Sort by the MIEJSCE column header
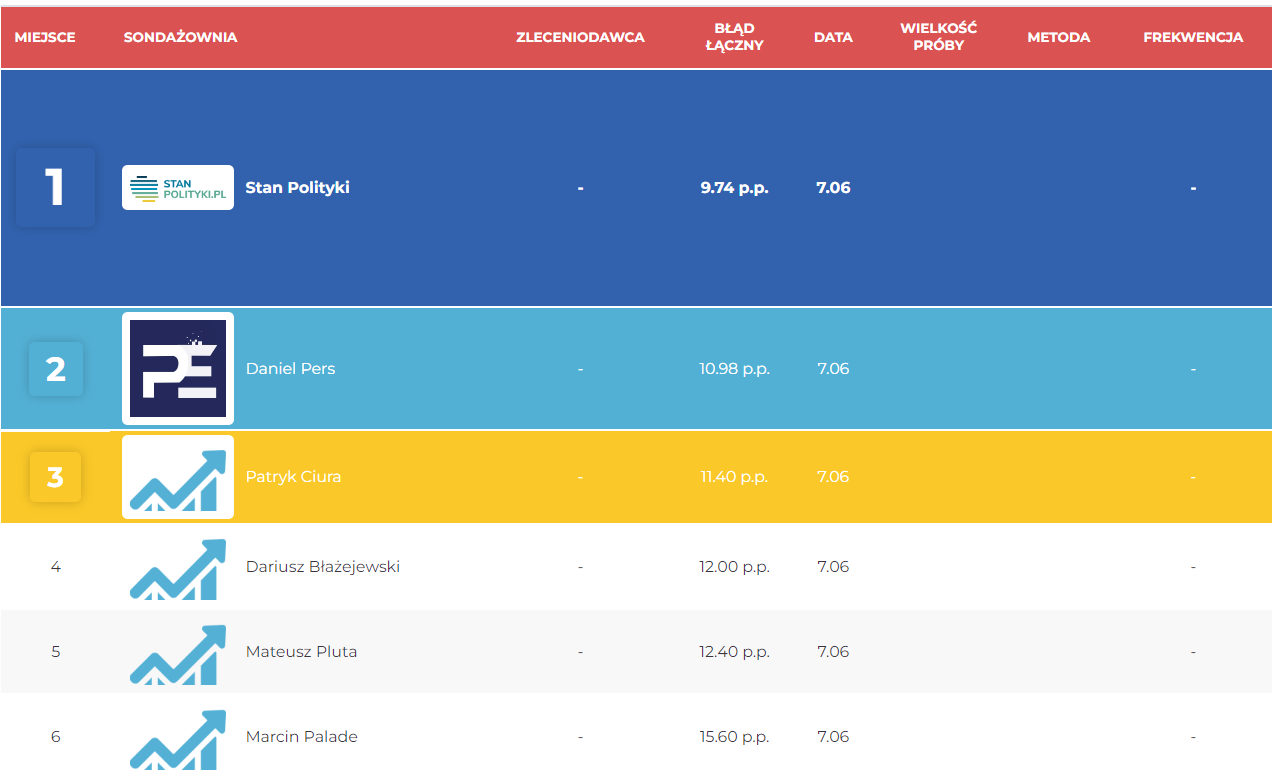This screenshot has width=1282, height=776. [x=45, y=37]
